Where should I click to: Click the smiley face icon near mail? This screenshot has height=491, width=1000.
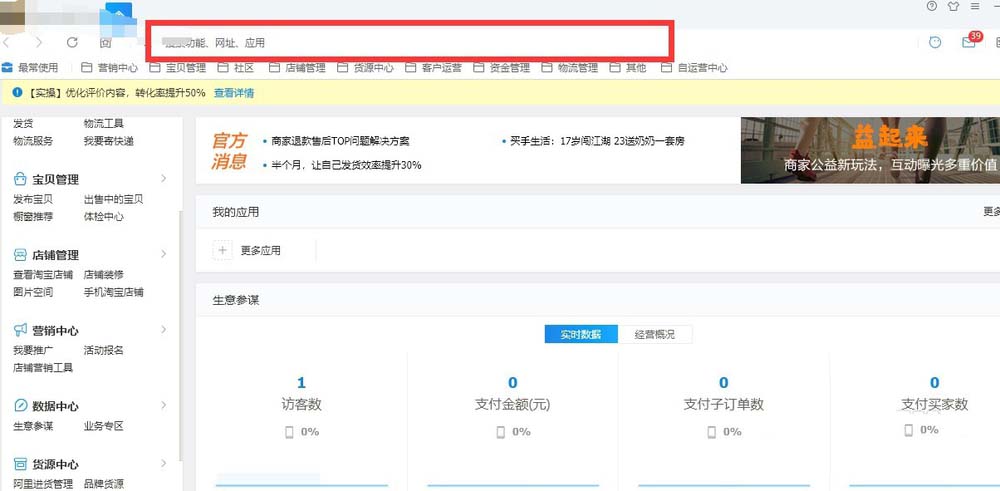(935, 42)
